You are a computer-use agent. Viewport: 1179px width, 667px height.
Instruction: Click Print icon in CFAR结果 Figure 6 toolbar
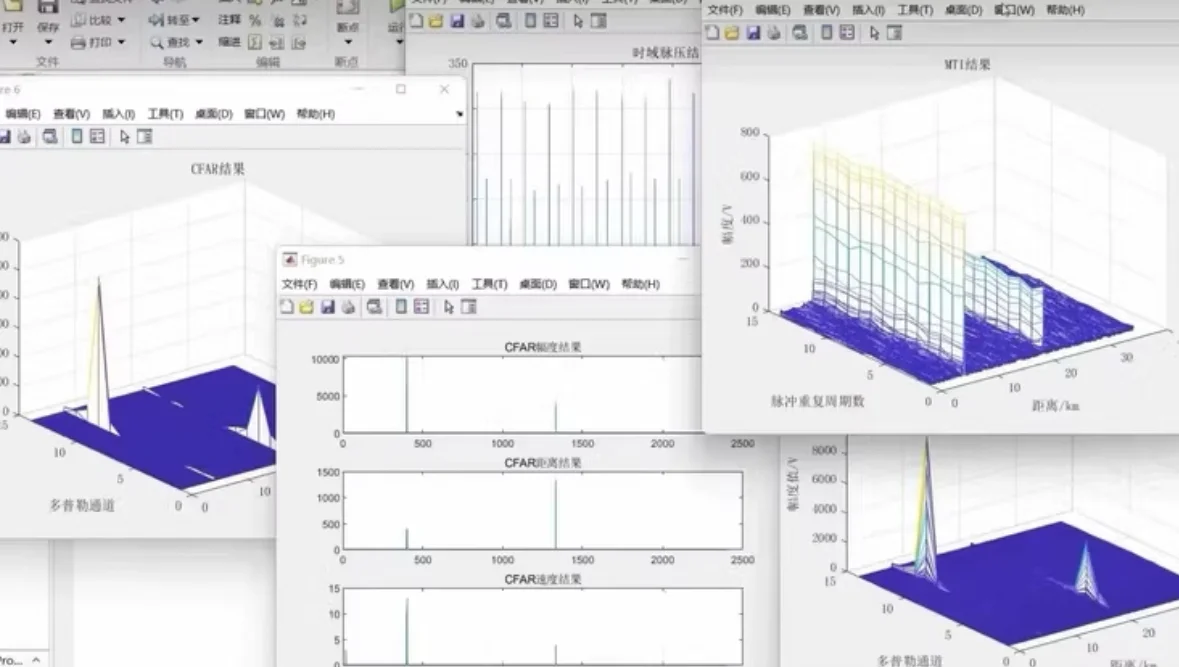[24, 137]
